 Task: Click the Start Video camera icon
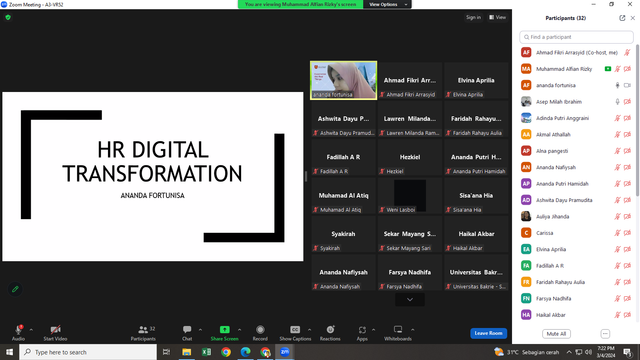pos(56,330)
